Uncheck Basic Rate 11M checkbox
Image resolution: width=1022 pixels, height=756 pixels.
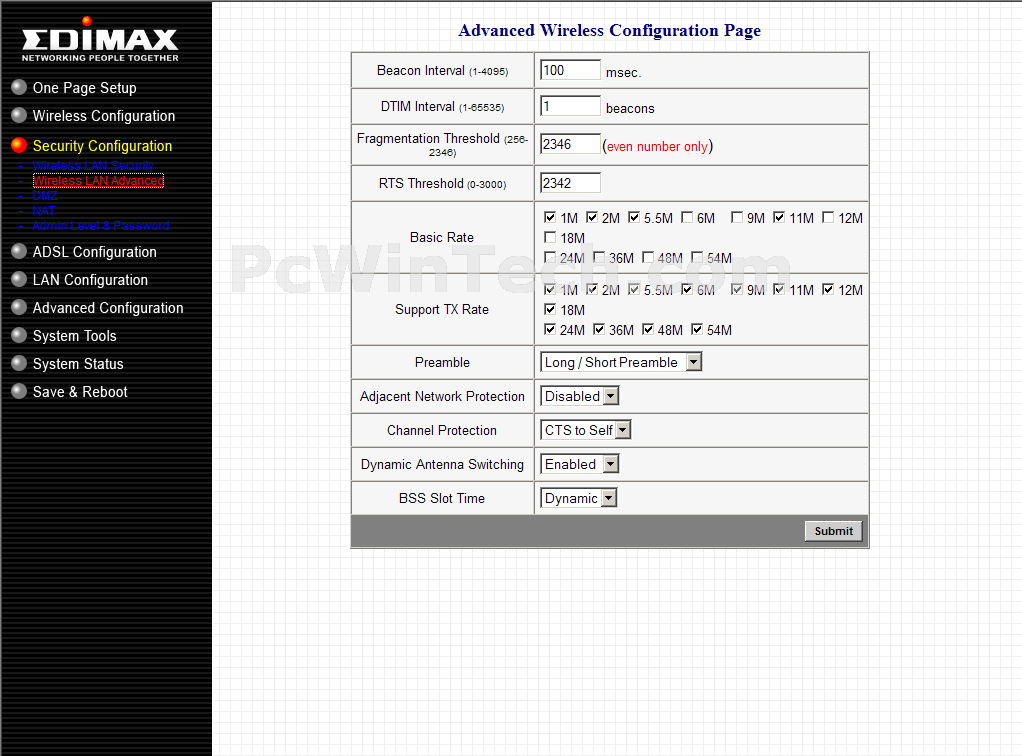[x=779, y=217]
